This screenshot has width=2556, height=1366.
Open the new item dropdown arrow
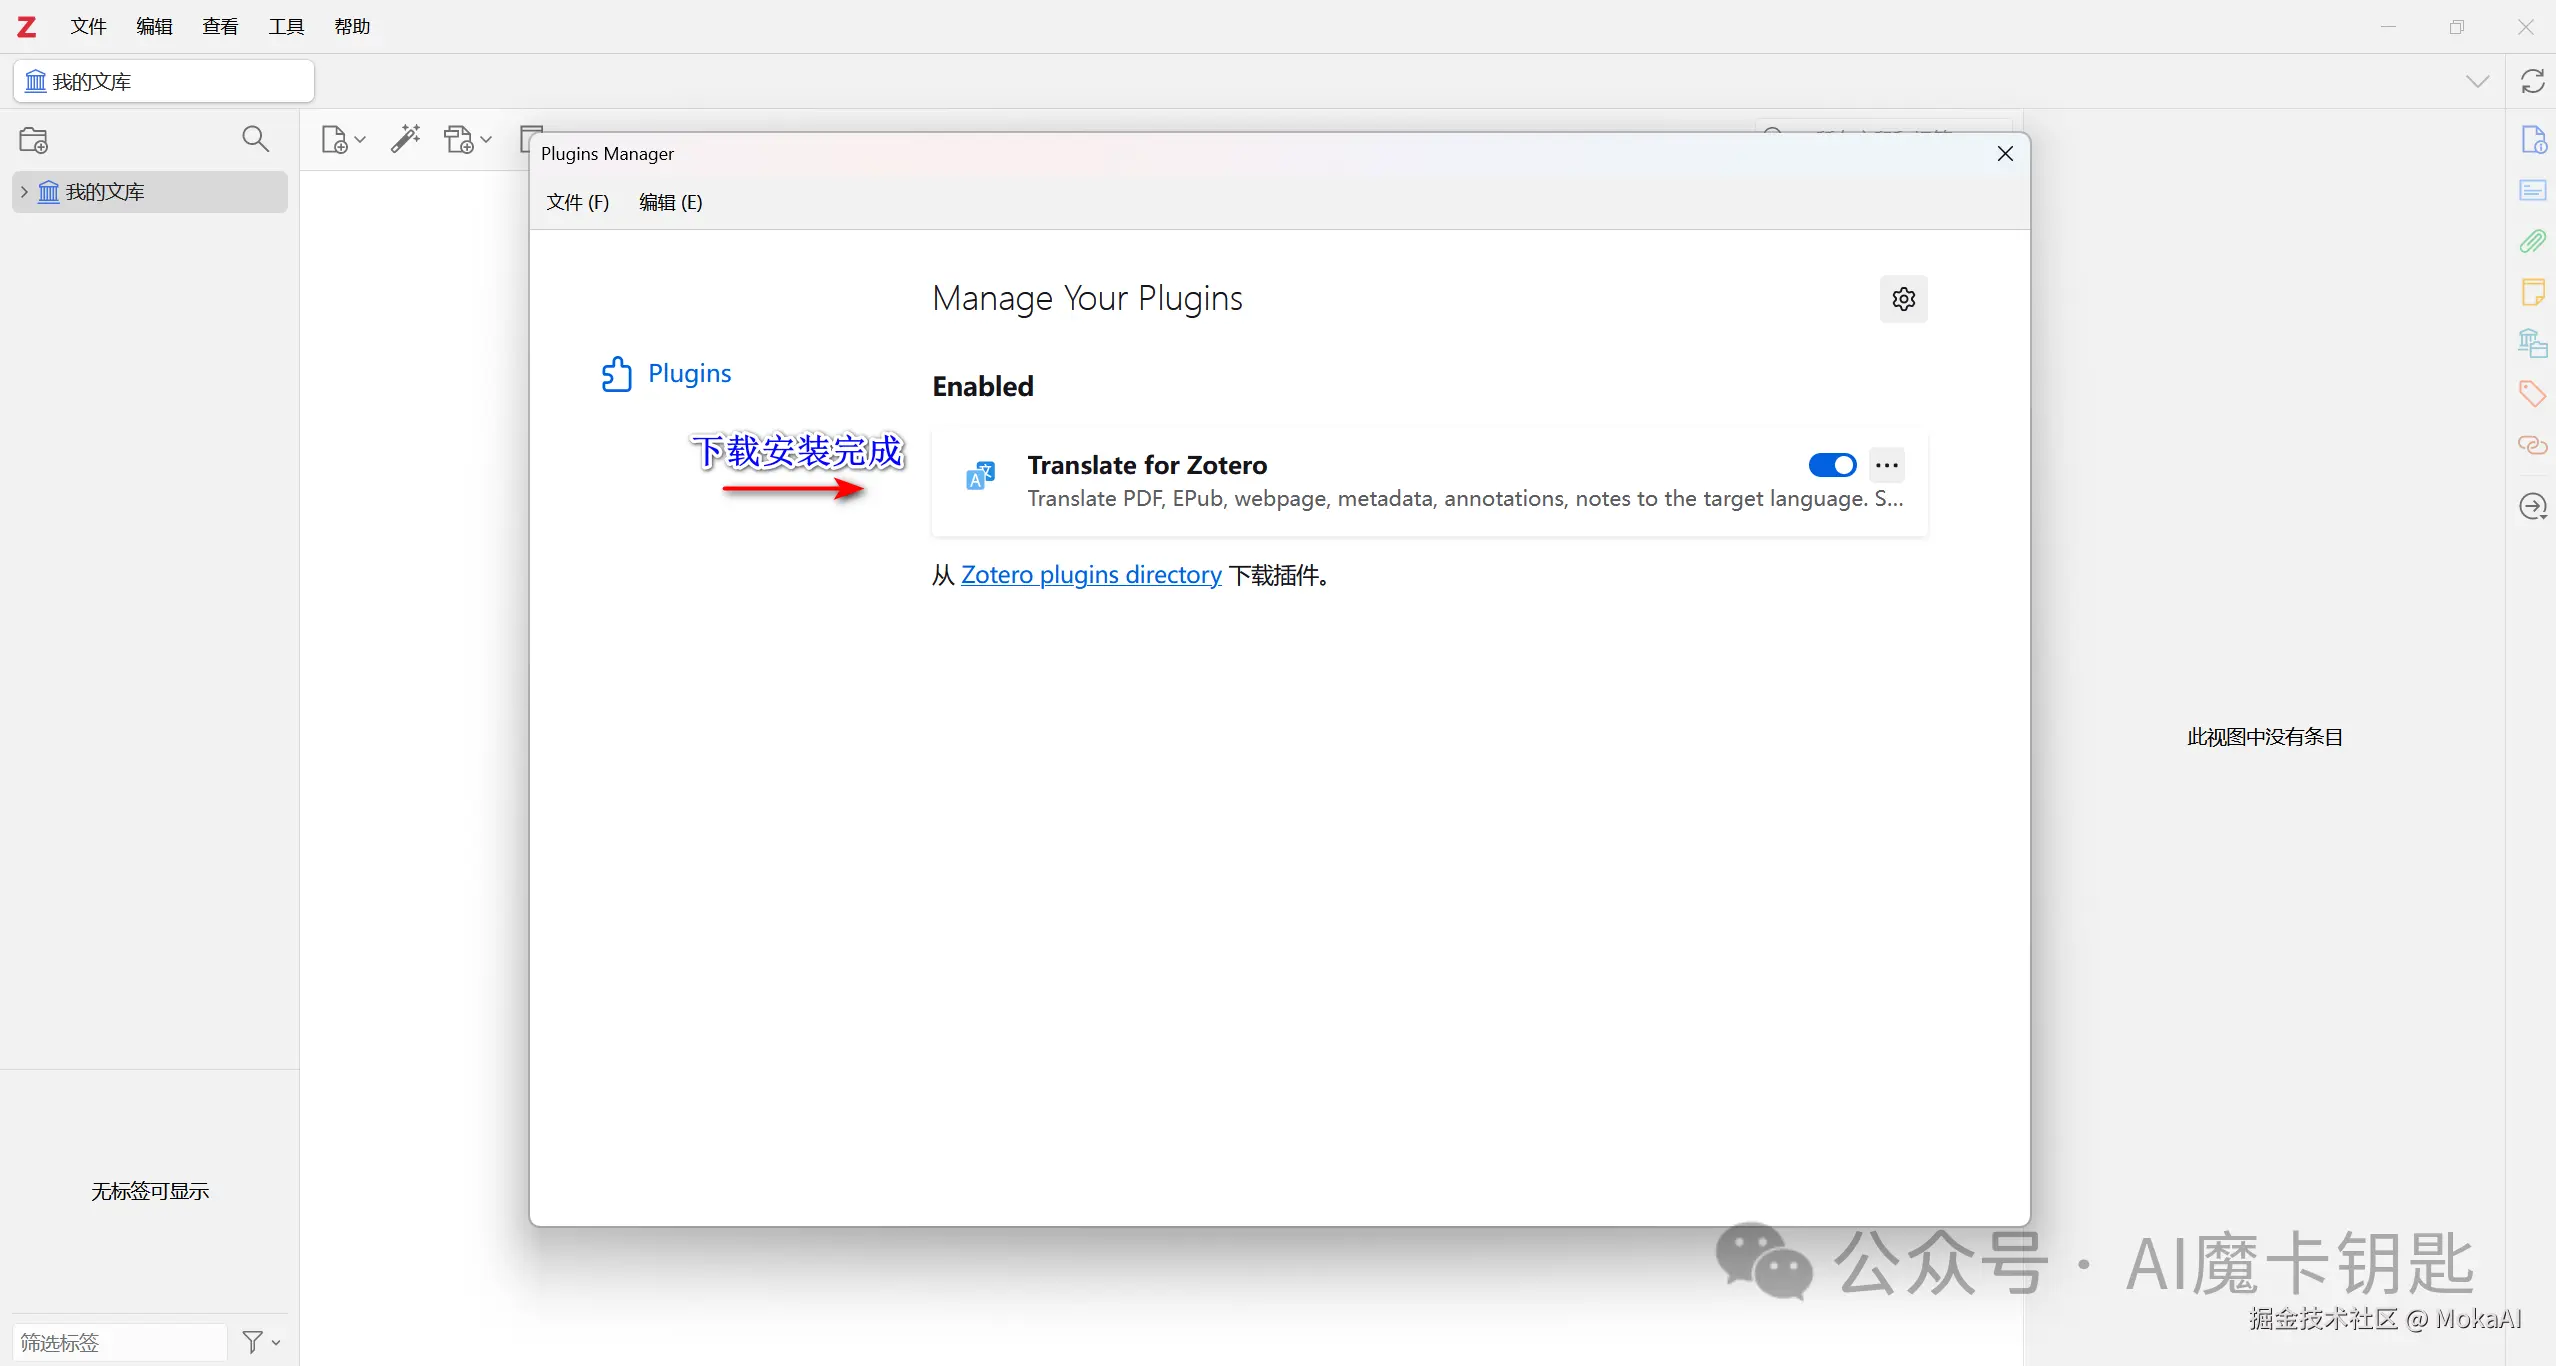[360, 140]
